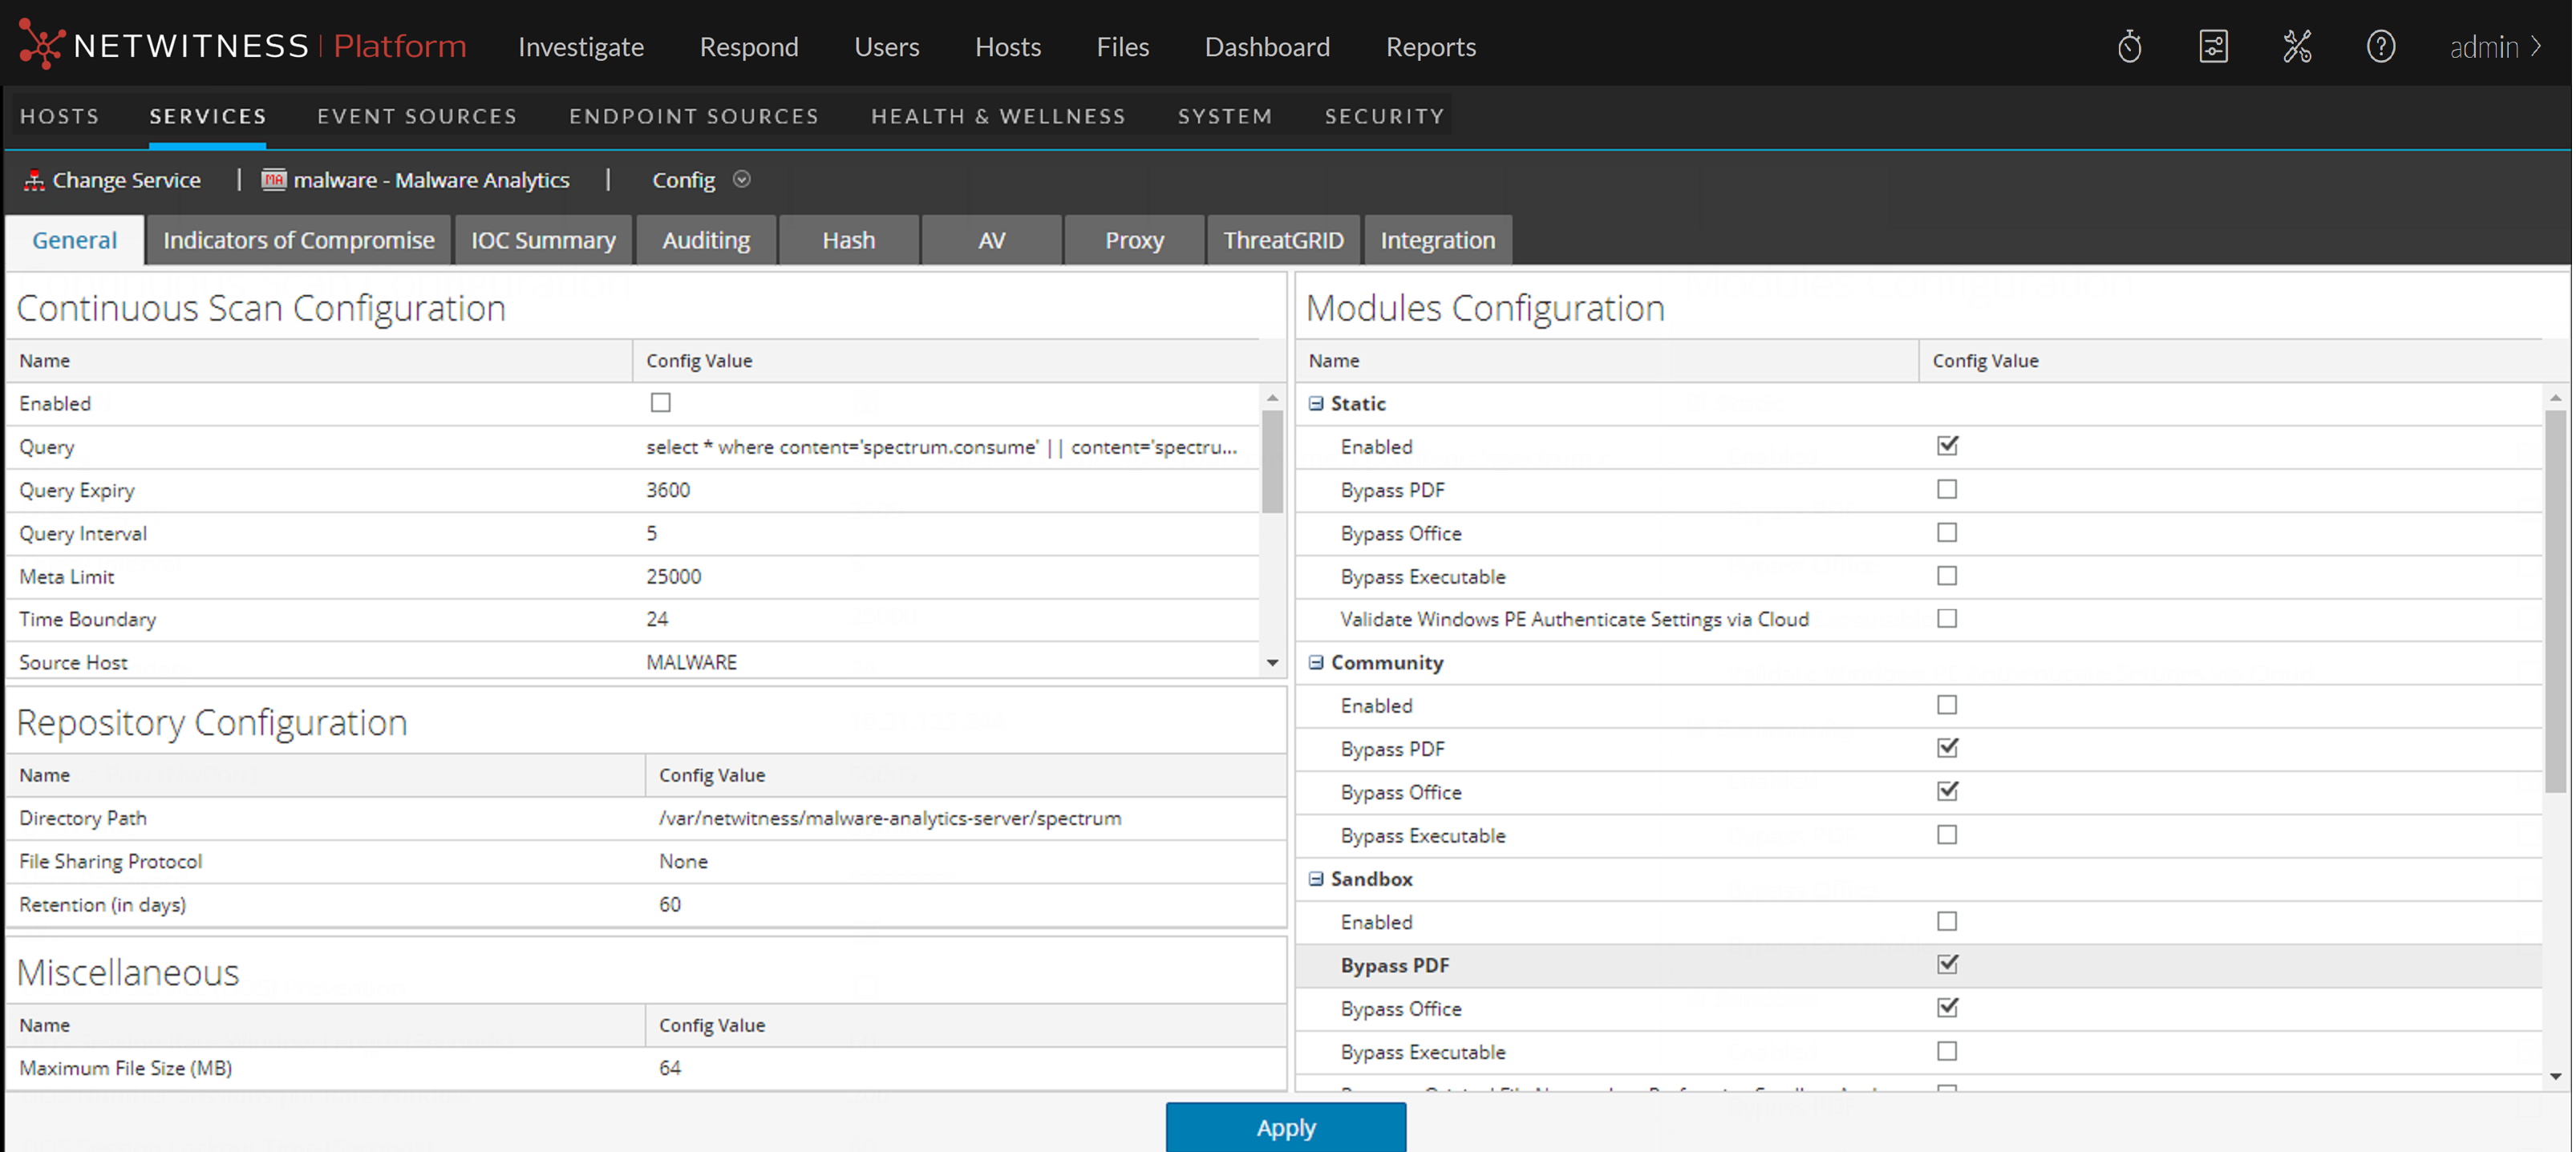This screenshot has height=1152, width=2576.
Task: Click the Investigate navigation link
Action: pyautogui.click(x=580, y=47)
